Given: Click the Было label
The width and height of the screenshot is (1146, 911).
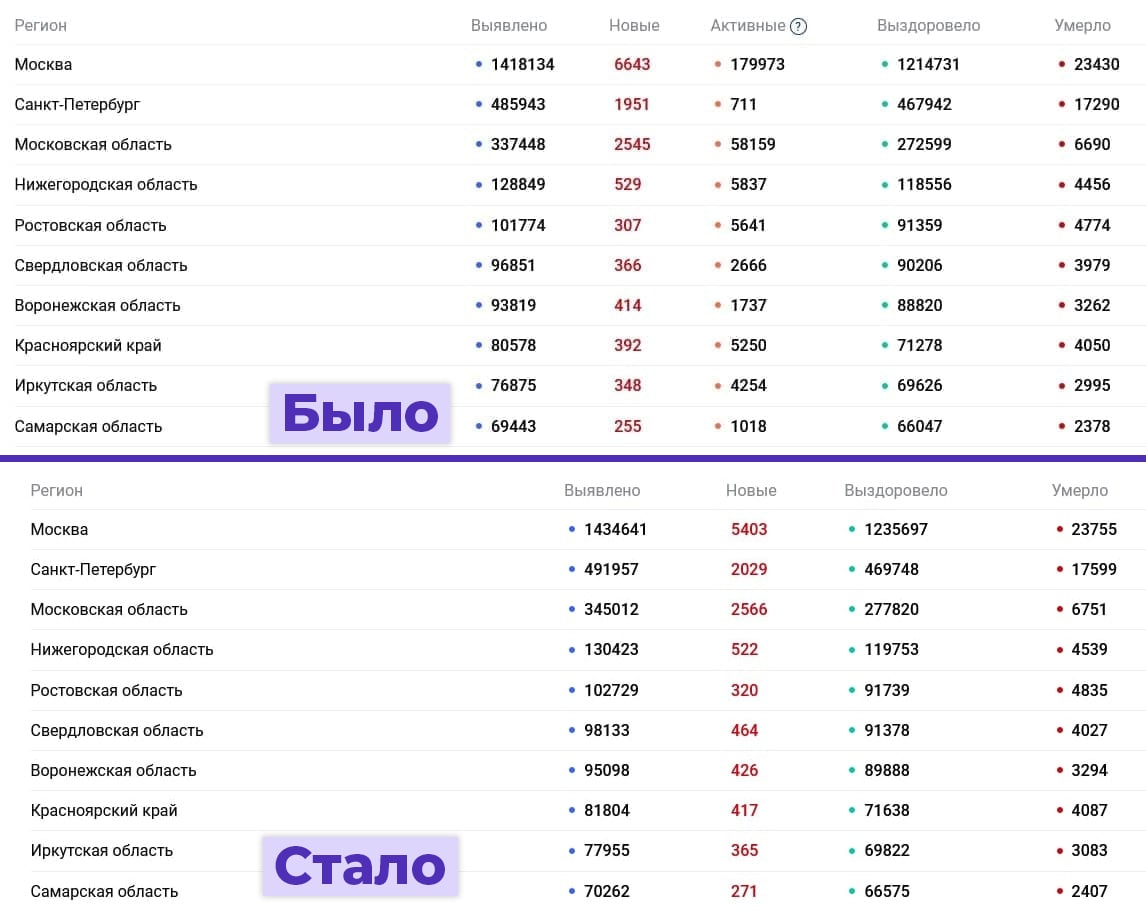Looking at the screenshot, I should (x=360, y=413).
